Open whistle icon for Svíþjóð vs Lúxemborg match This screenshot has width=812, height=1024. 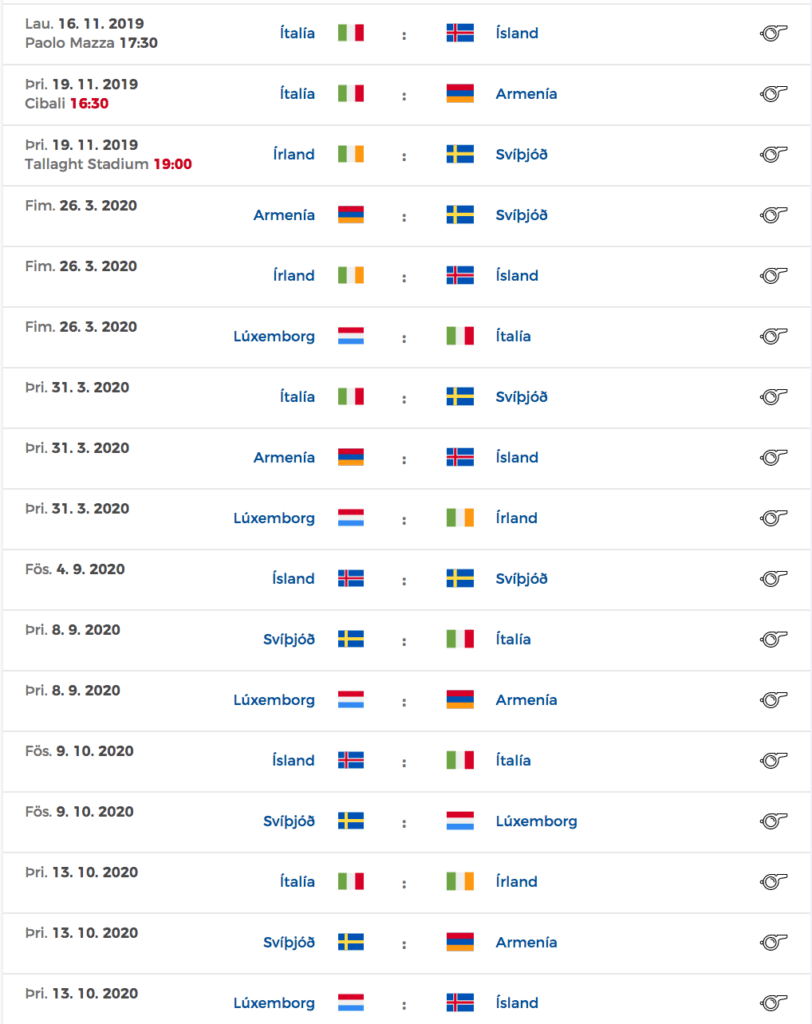coord(773,821)
